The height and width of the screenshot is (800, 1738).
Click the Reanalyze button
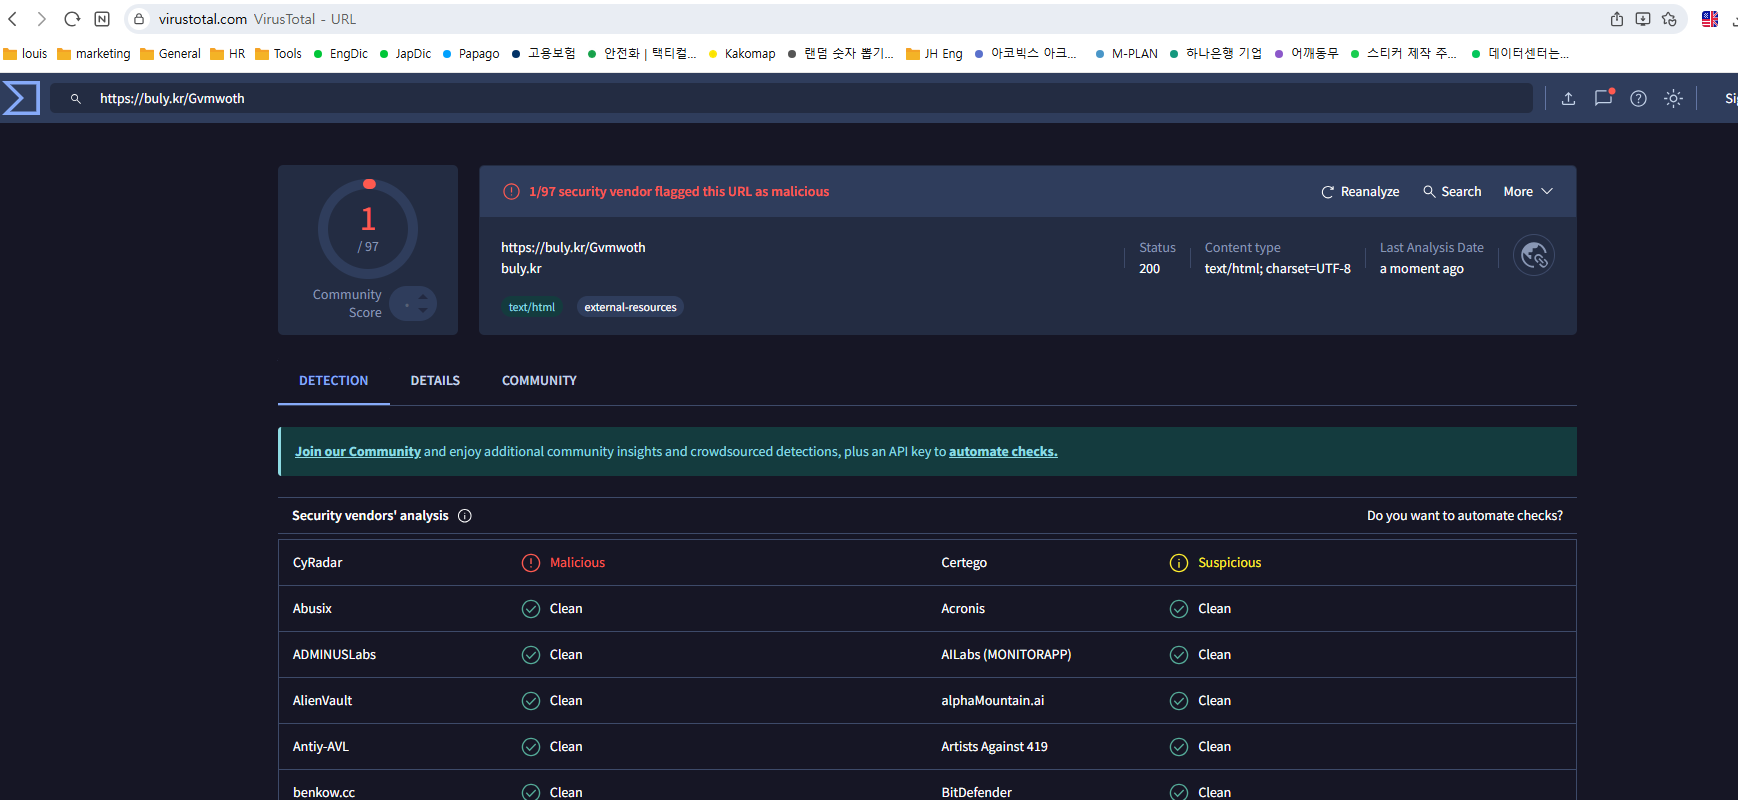1360,191
